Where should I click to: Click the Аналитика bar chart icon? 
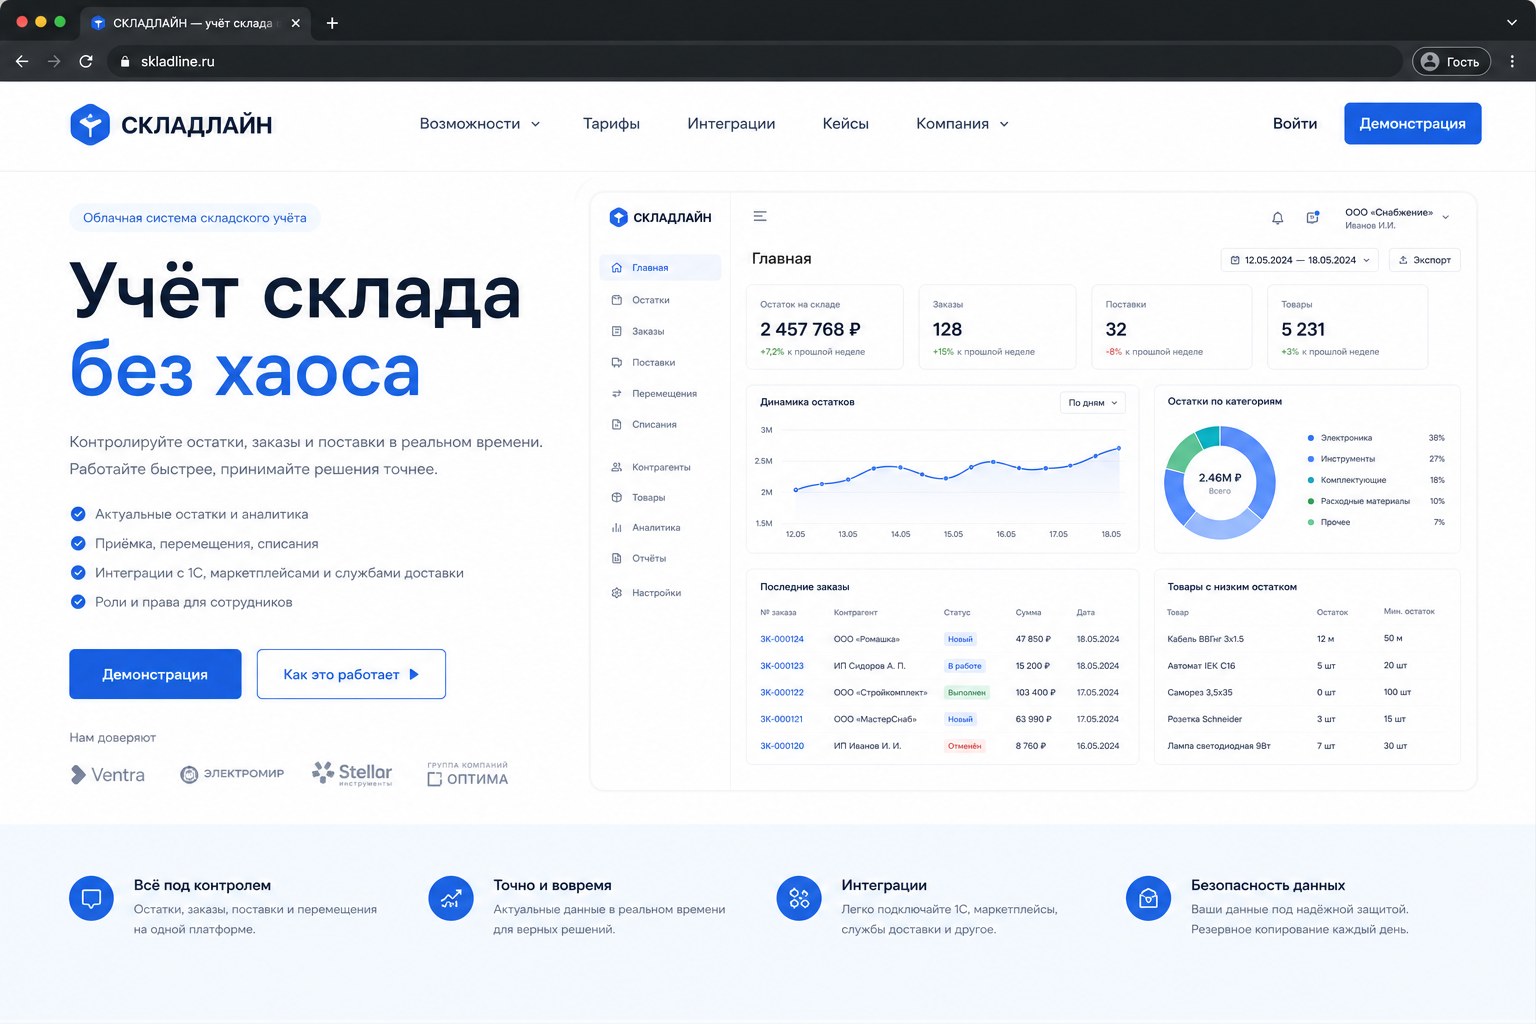click(617, 527)
